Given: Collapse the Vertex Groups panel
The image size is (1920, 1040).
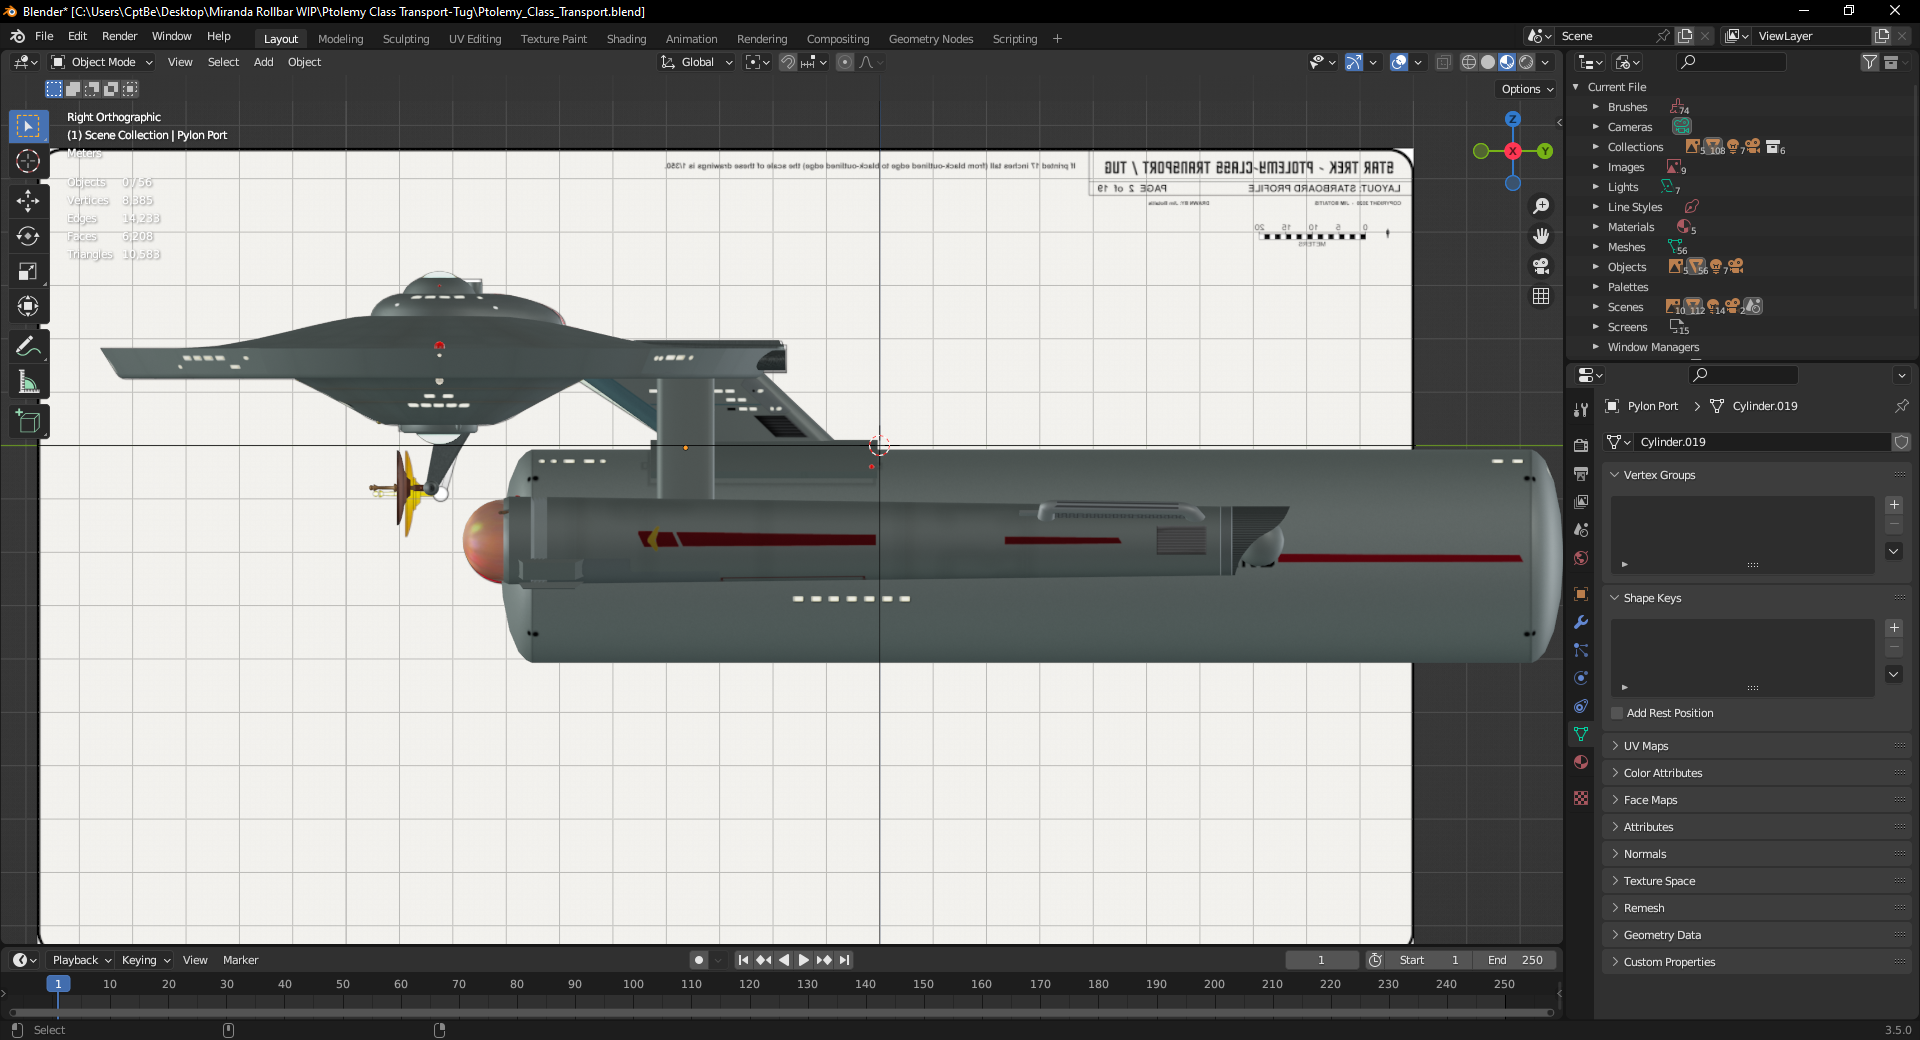Looking at the screenshot, I should click(1614, 475).
